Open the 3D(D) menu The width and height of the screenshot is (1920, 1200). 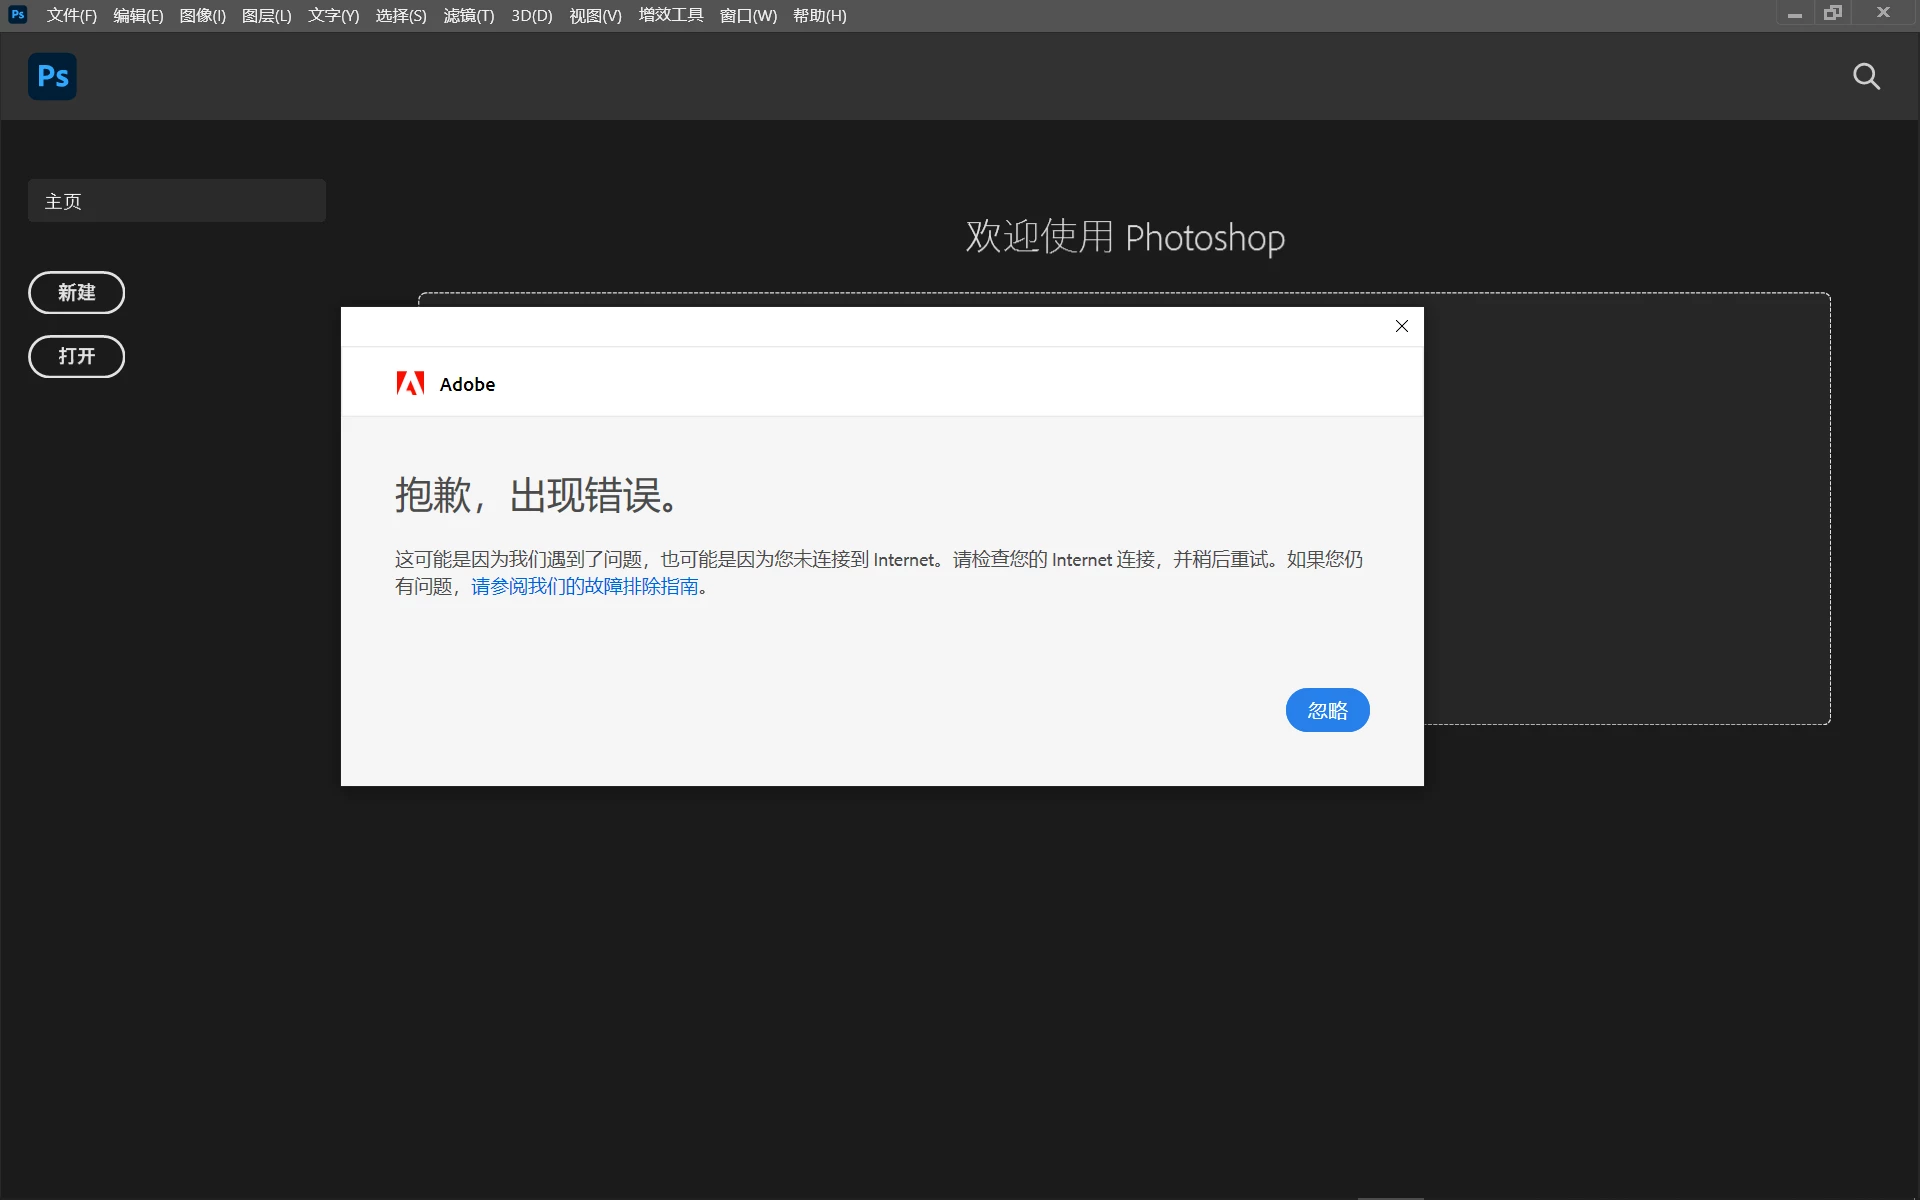tap(531, 16)
